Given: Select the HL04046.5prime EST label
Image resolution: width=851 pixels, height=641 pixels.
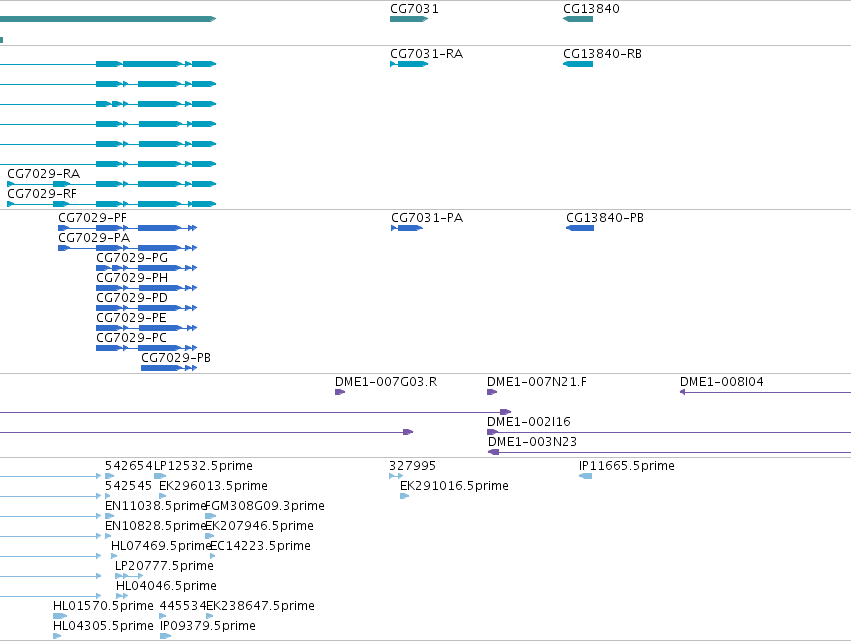Looking at the screenshot, I should [166, 586].
